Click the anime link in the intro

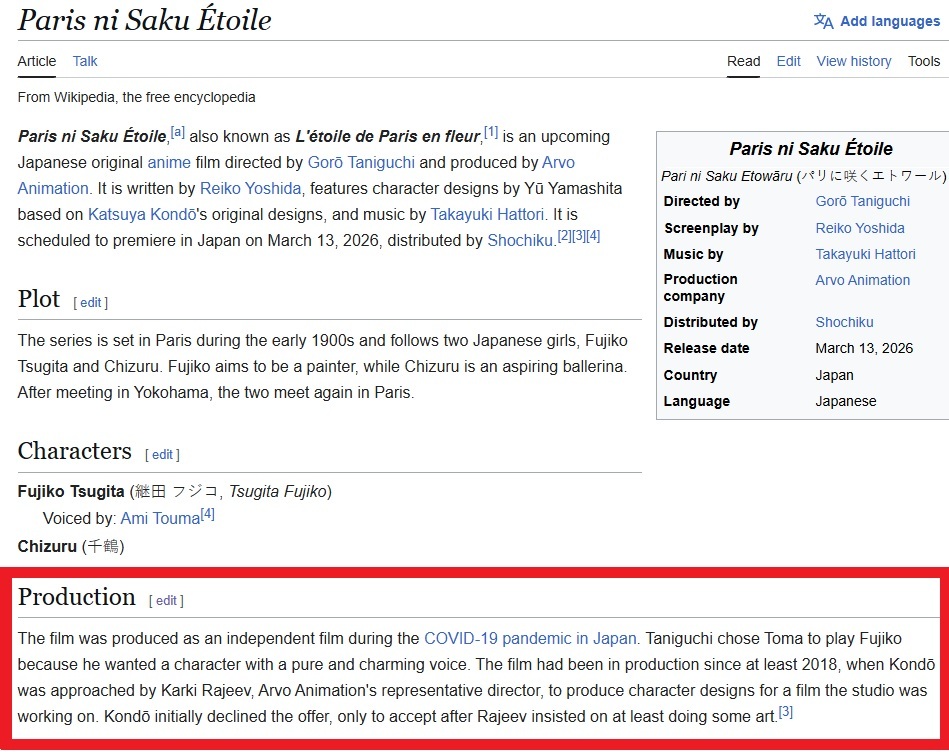coord(168,162)
